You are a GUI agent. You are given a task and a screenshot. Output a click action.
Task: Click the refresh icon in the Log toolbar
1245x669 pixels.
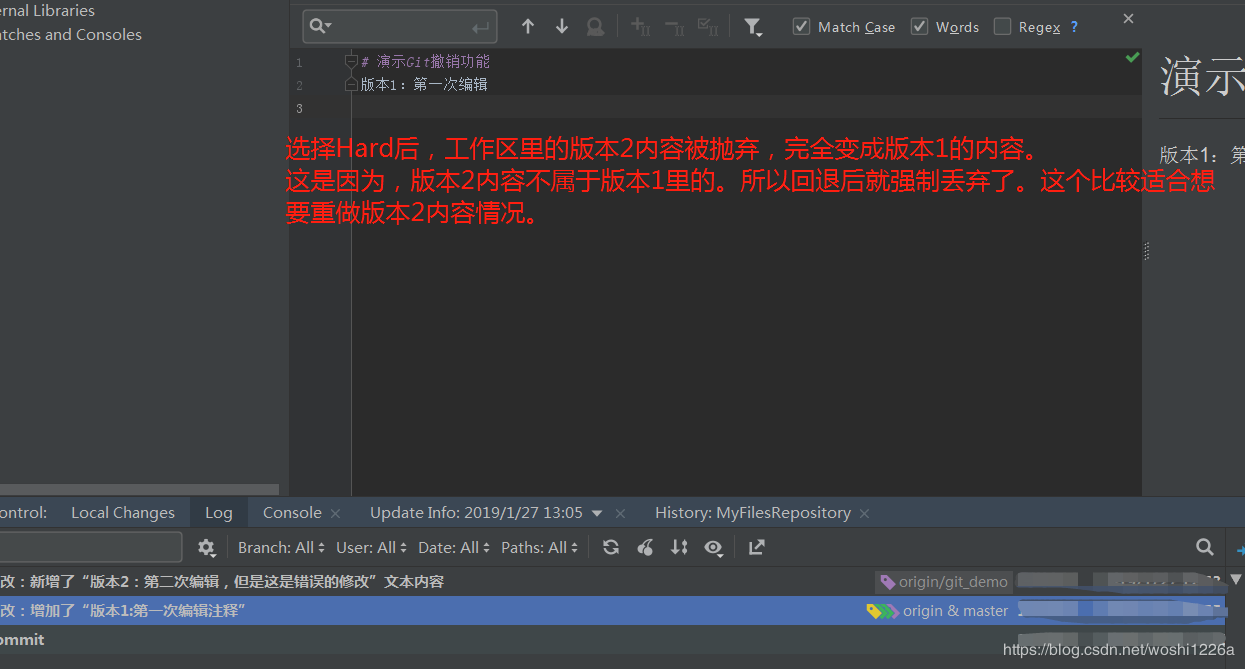(611, 547)
